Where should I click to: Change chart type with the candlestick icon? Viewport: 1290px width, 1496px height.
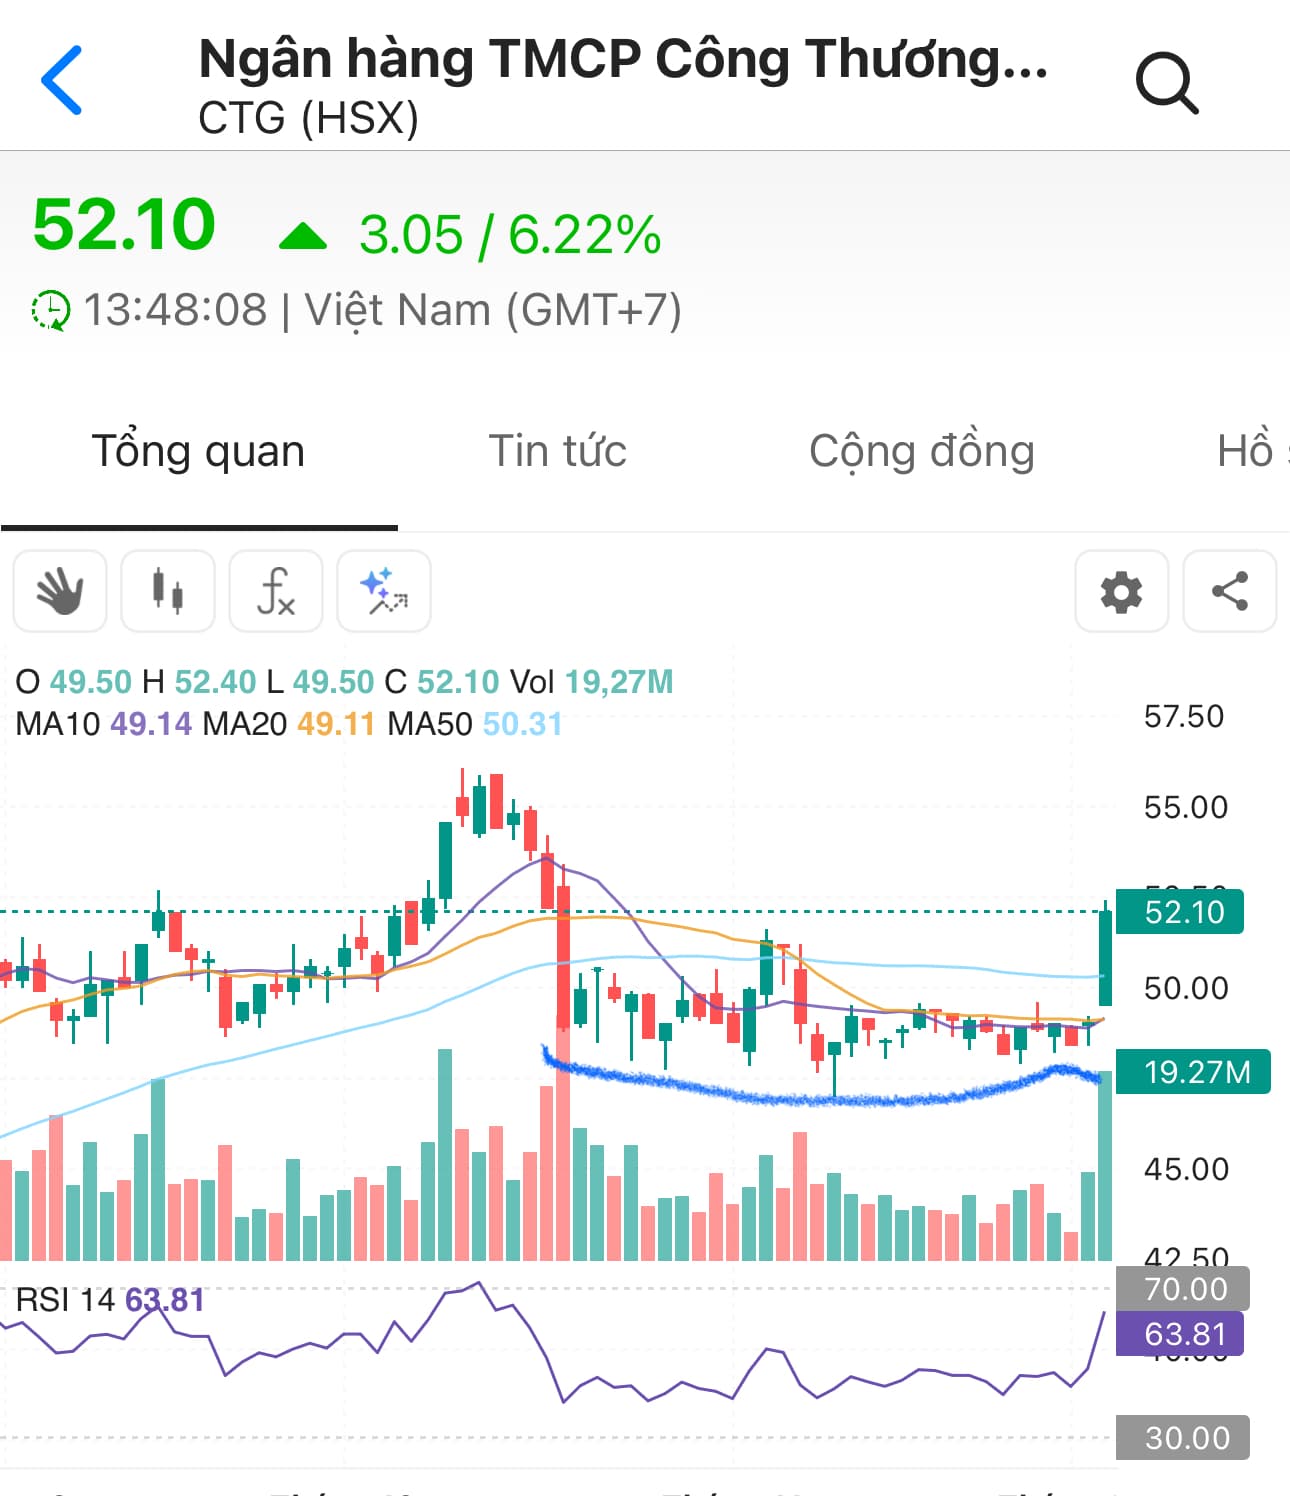click(168, 591)
